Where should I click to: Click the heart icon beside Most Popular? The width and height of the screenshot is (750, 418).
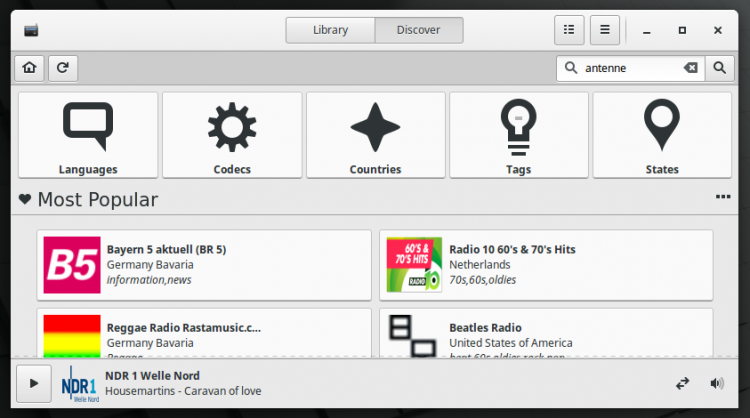[x=25, y=199]
